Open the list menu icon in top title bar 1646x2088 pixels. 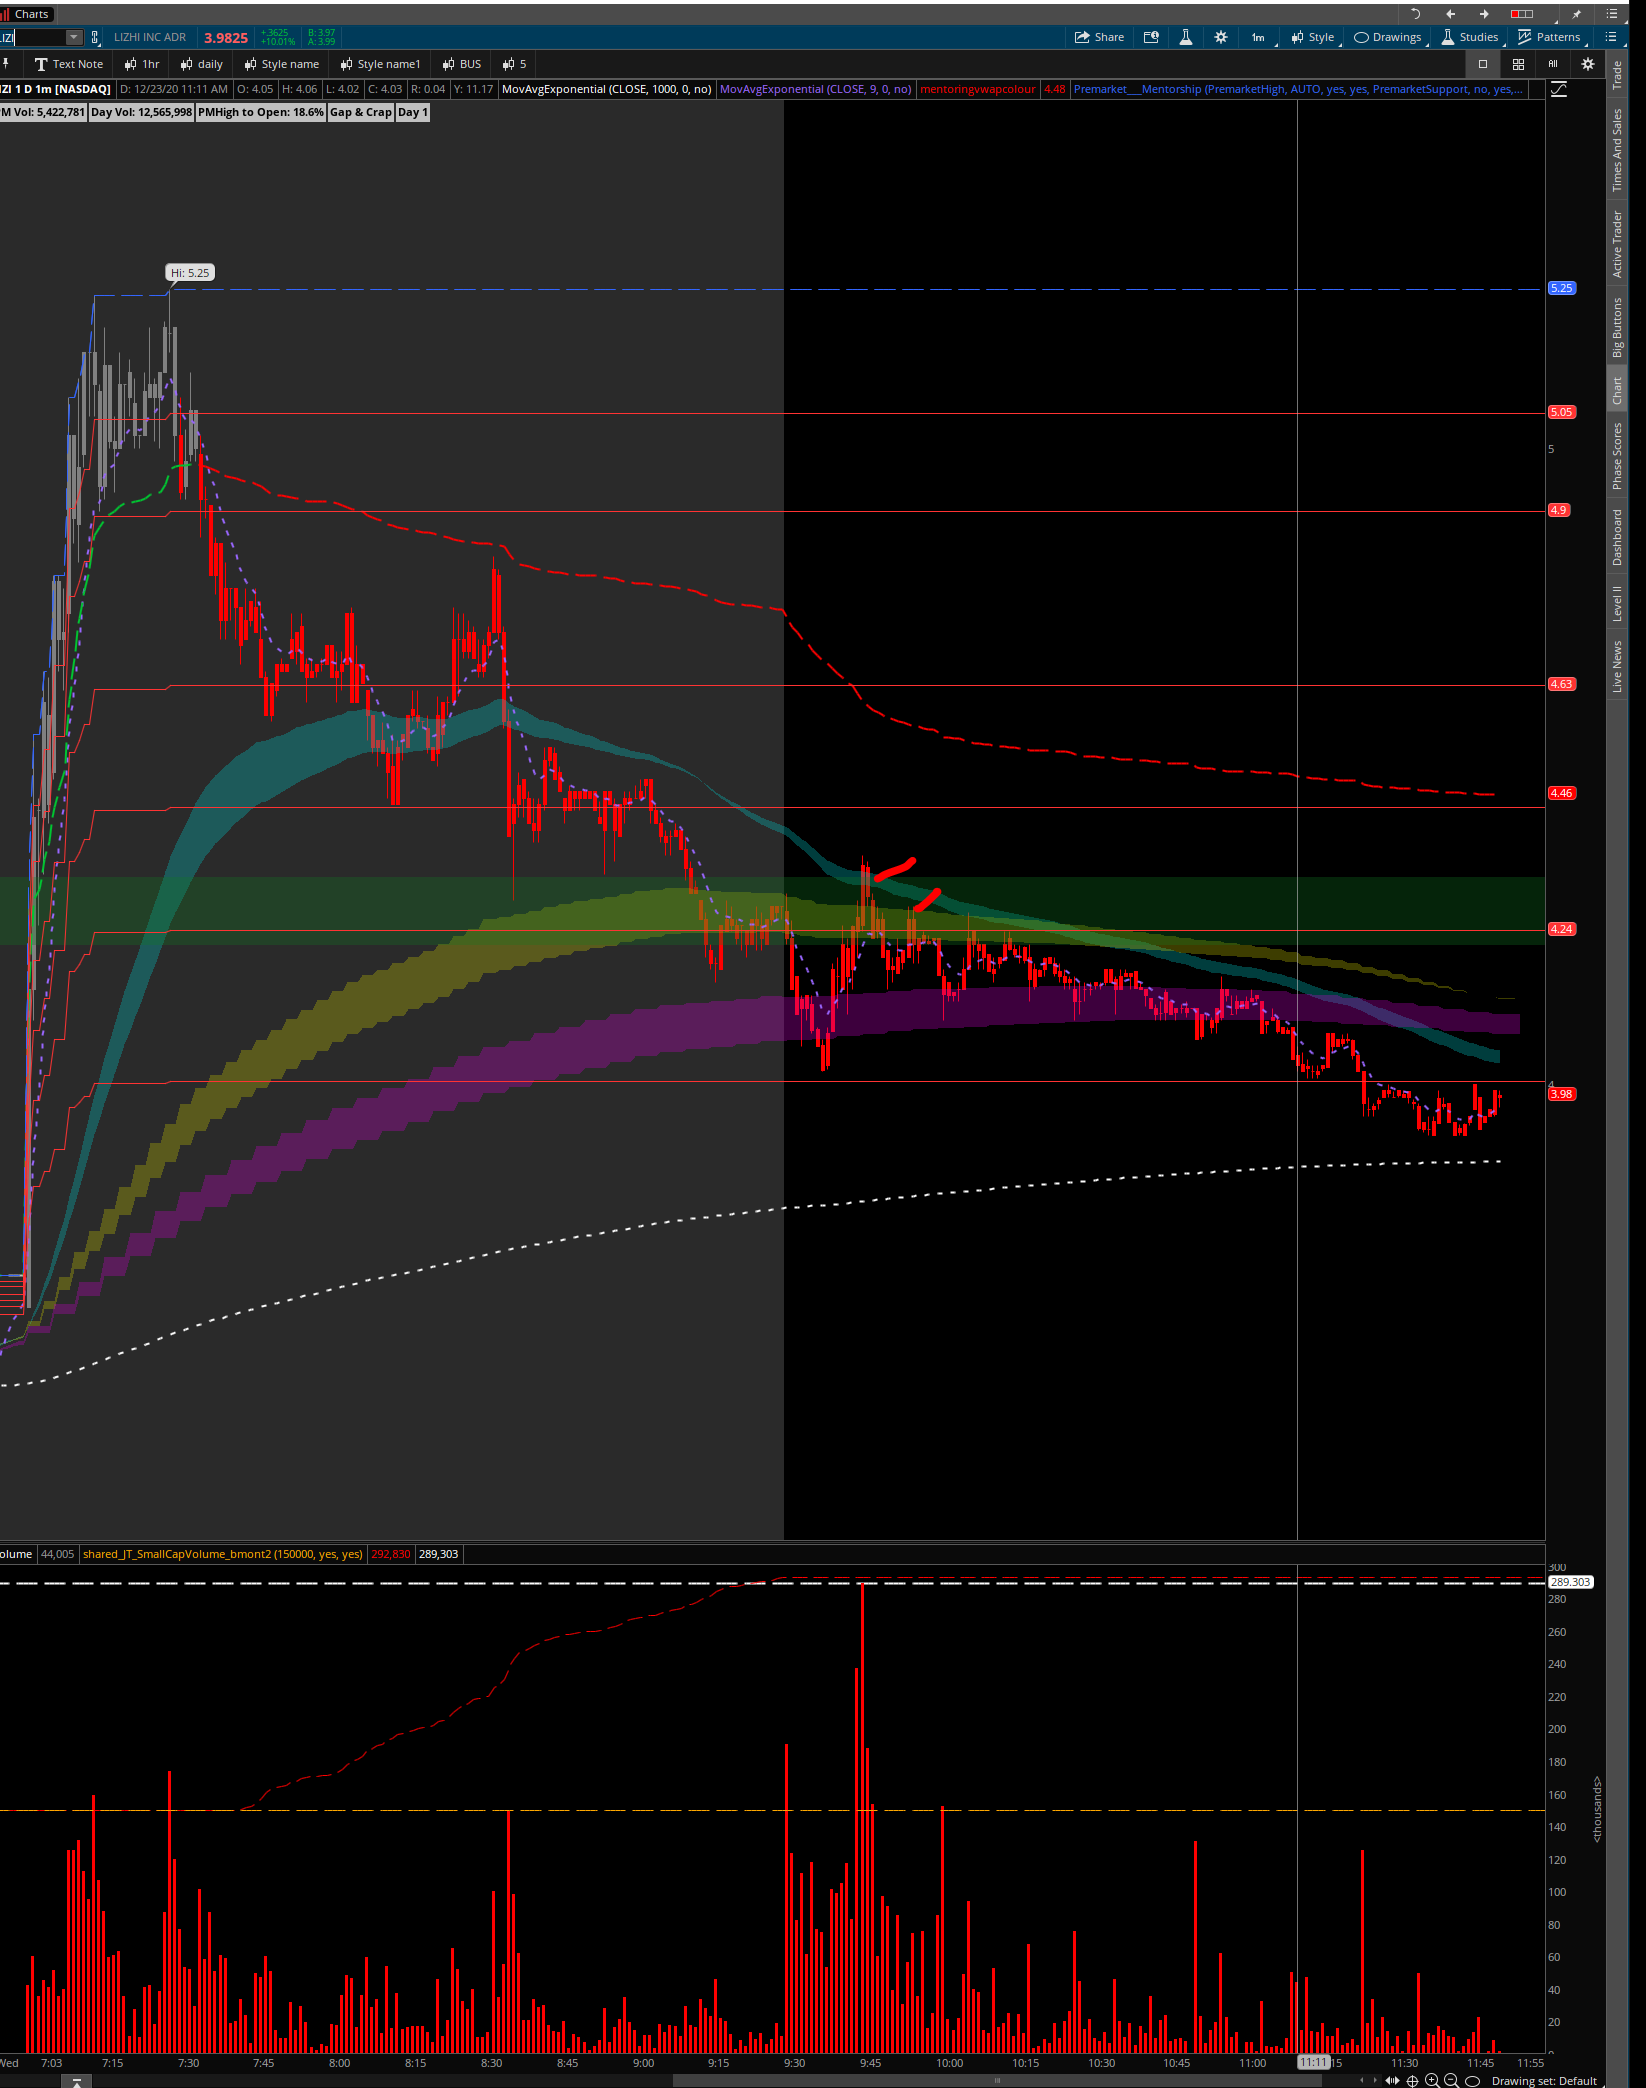coord(1612,14)
